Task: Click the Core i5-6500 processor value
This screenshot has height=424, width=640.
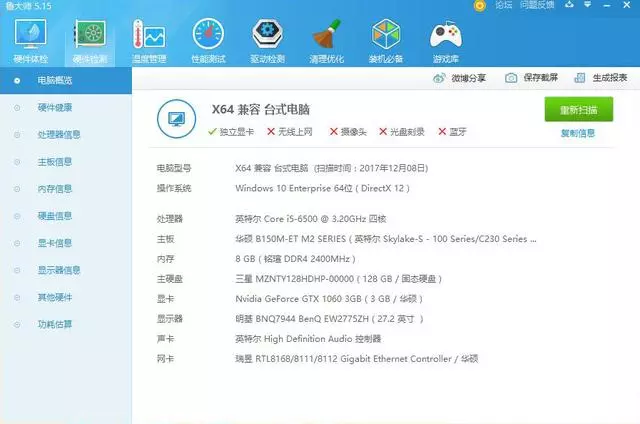Action: [311, 219]
